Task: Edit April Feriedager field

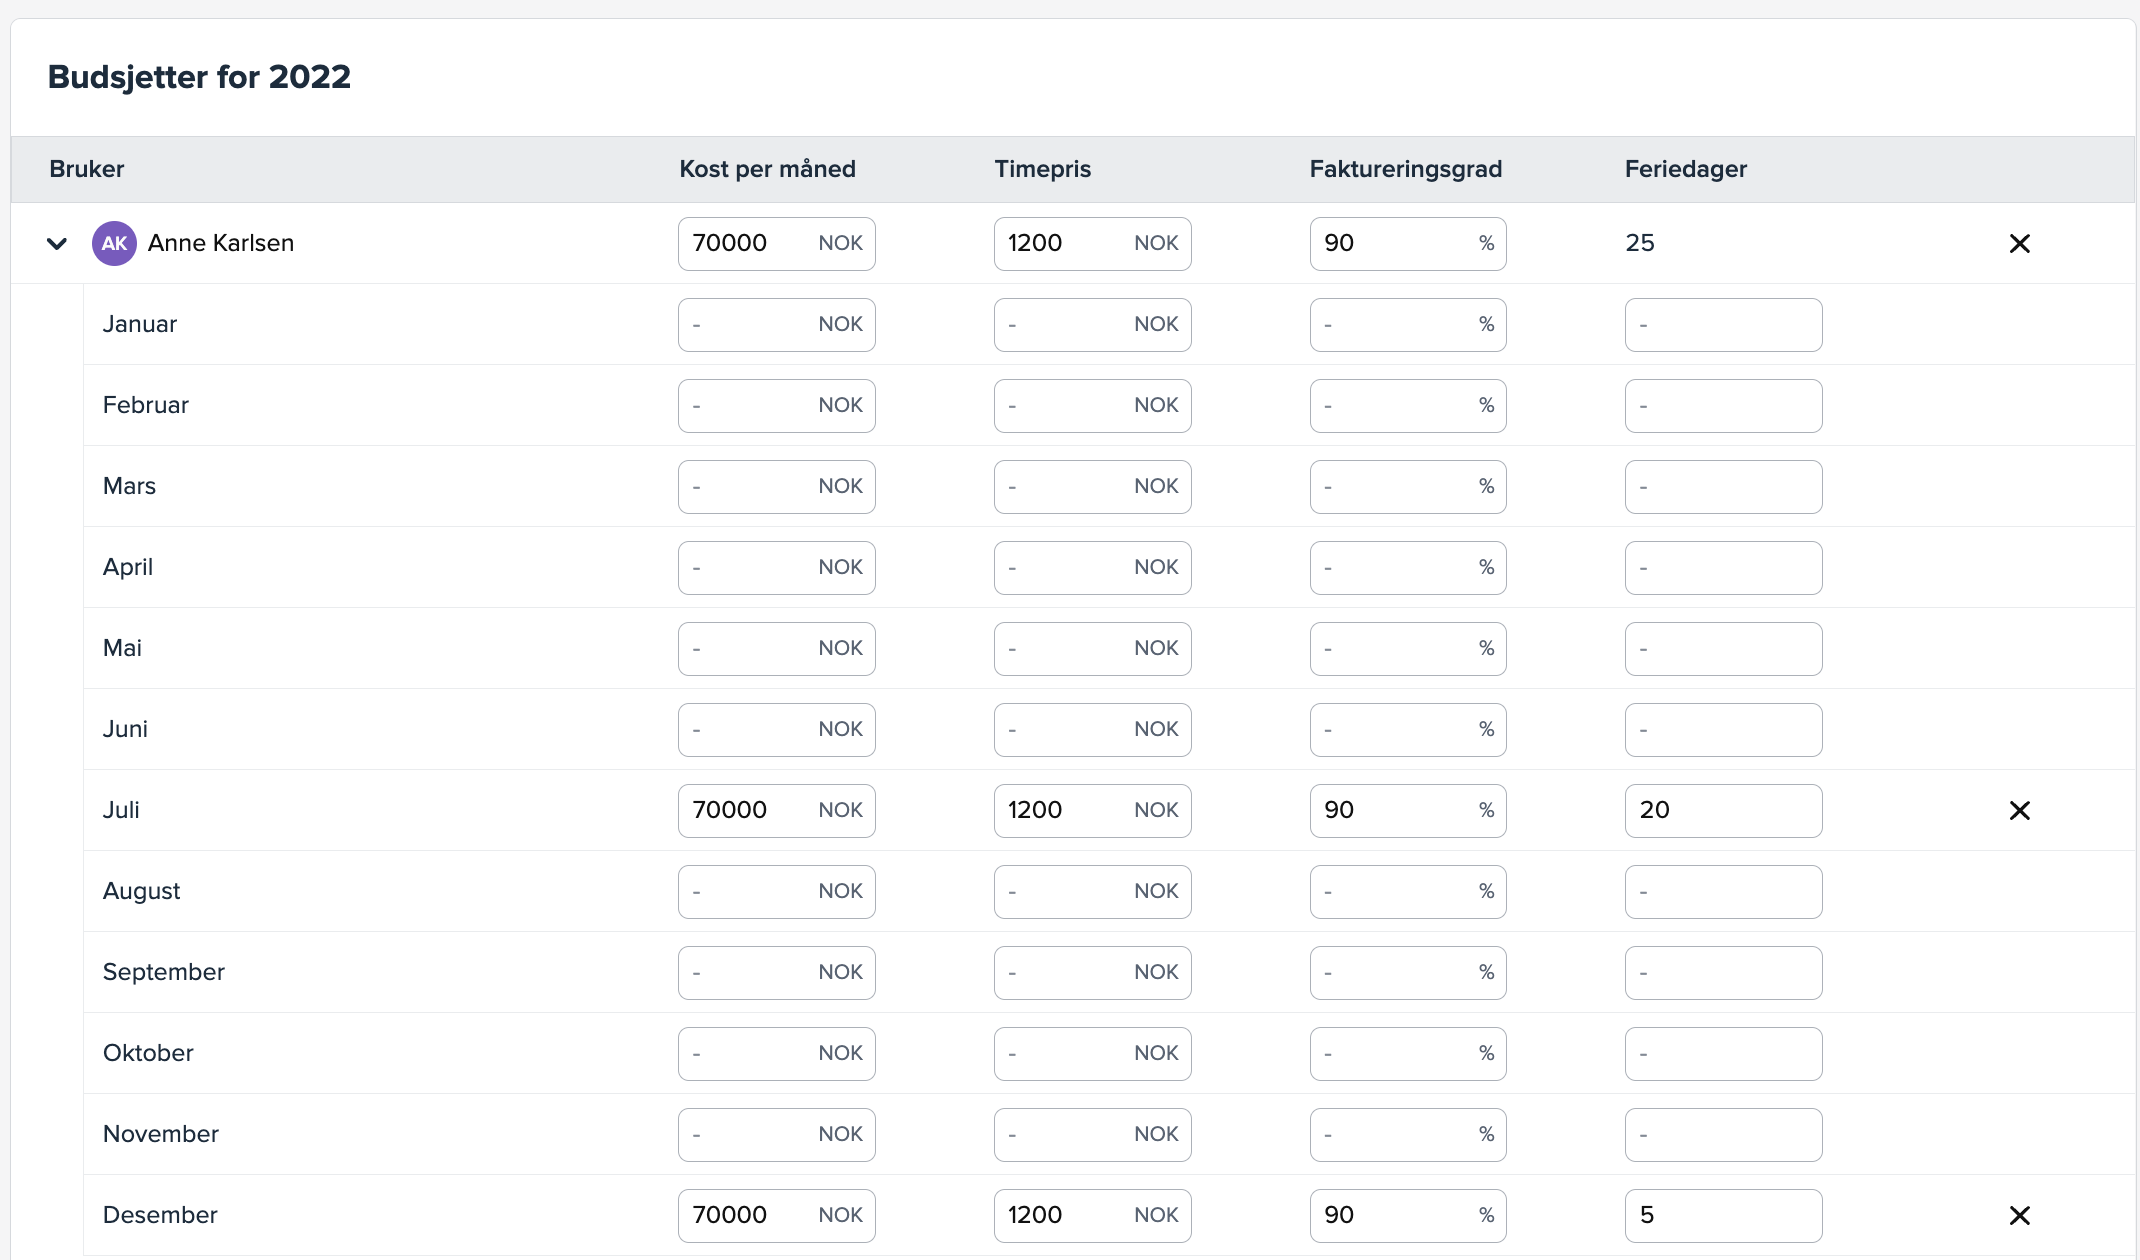Action: [1722, 568]
